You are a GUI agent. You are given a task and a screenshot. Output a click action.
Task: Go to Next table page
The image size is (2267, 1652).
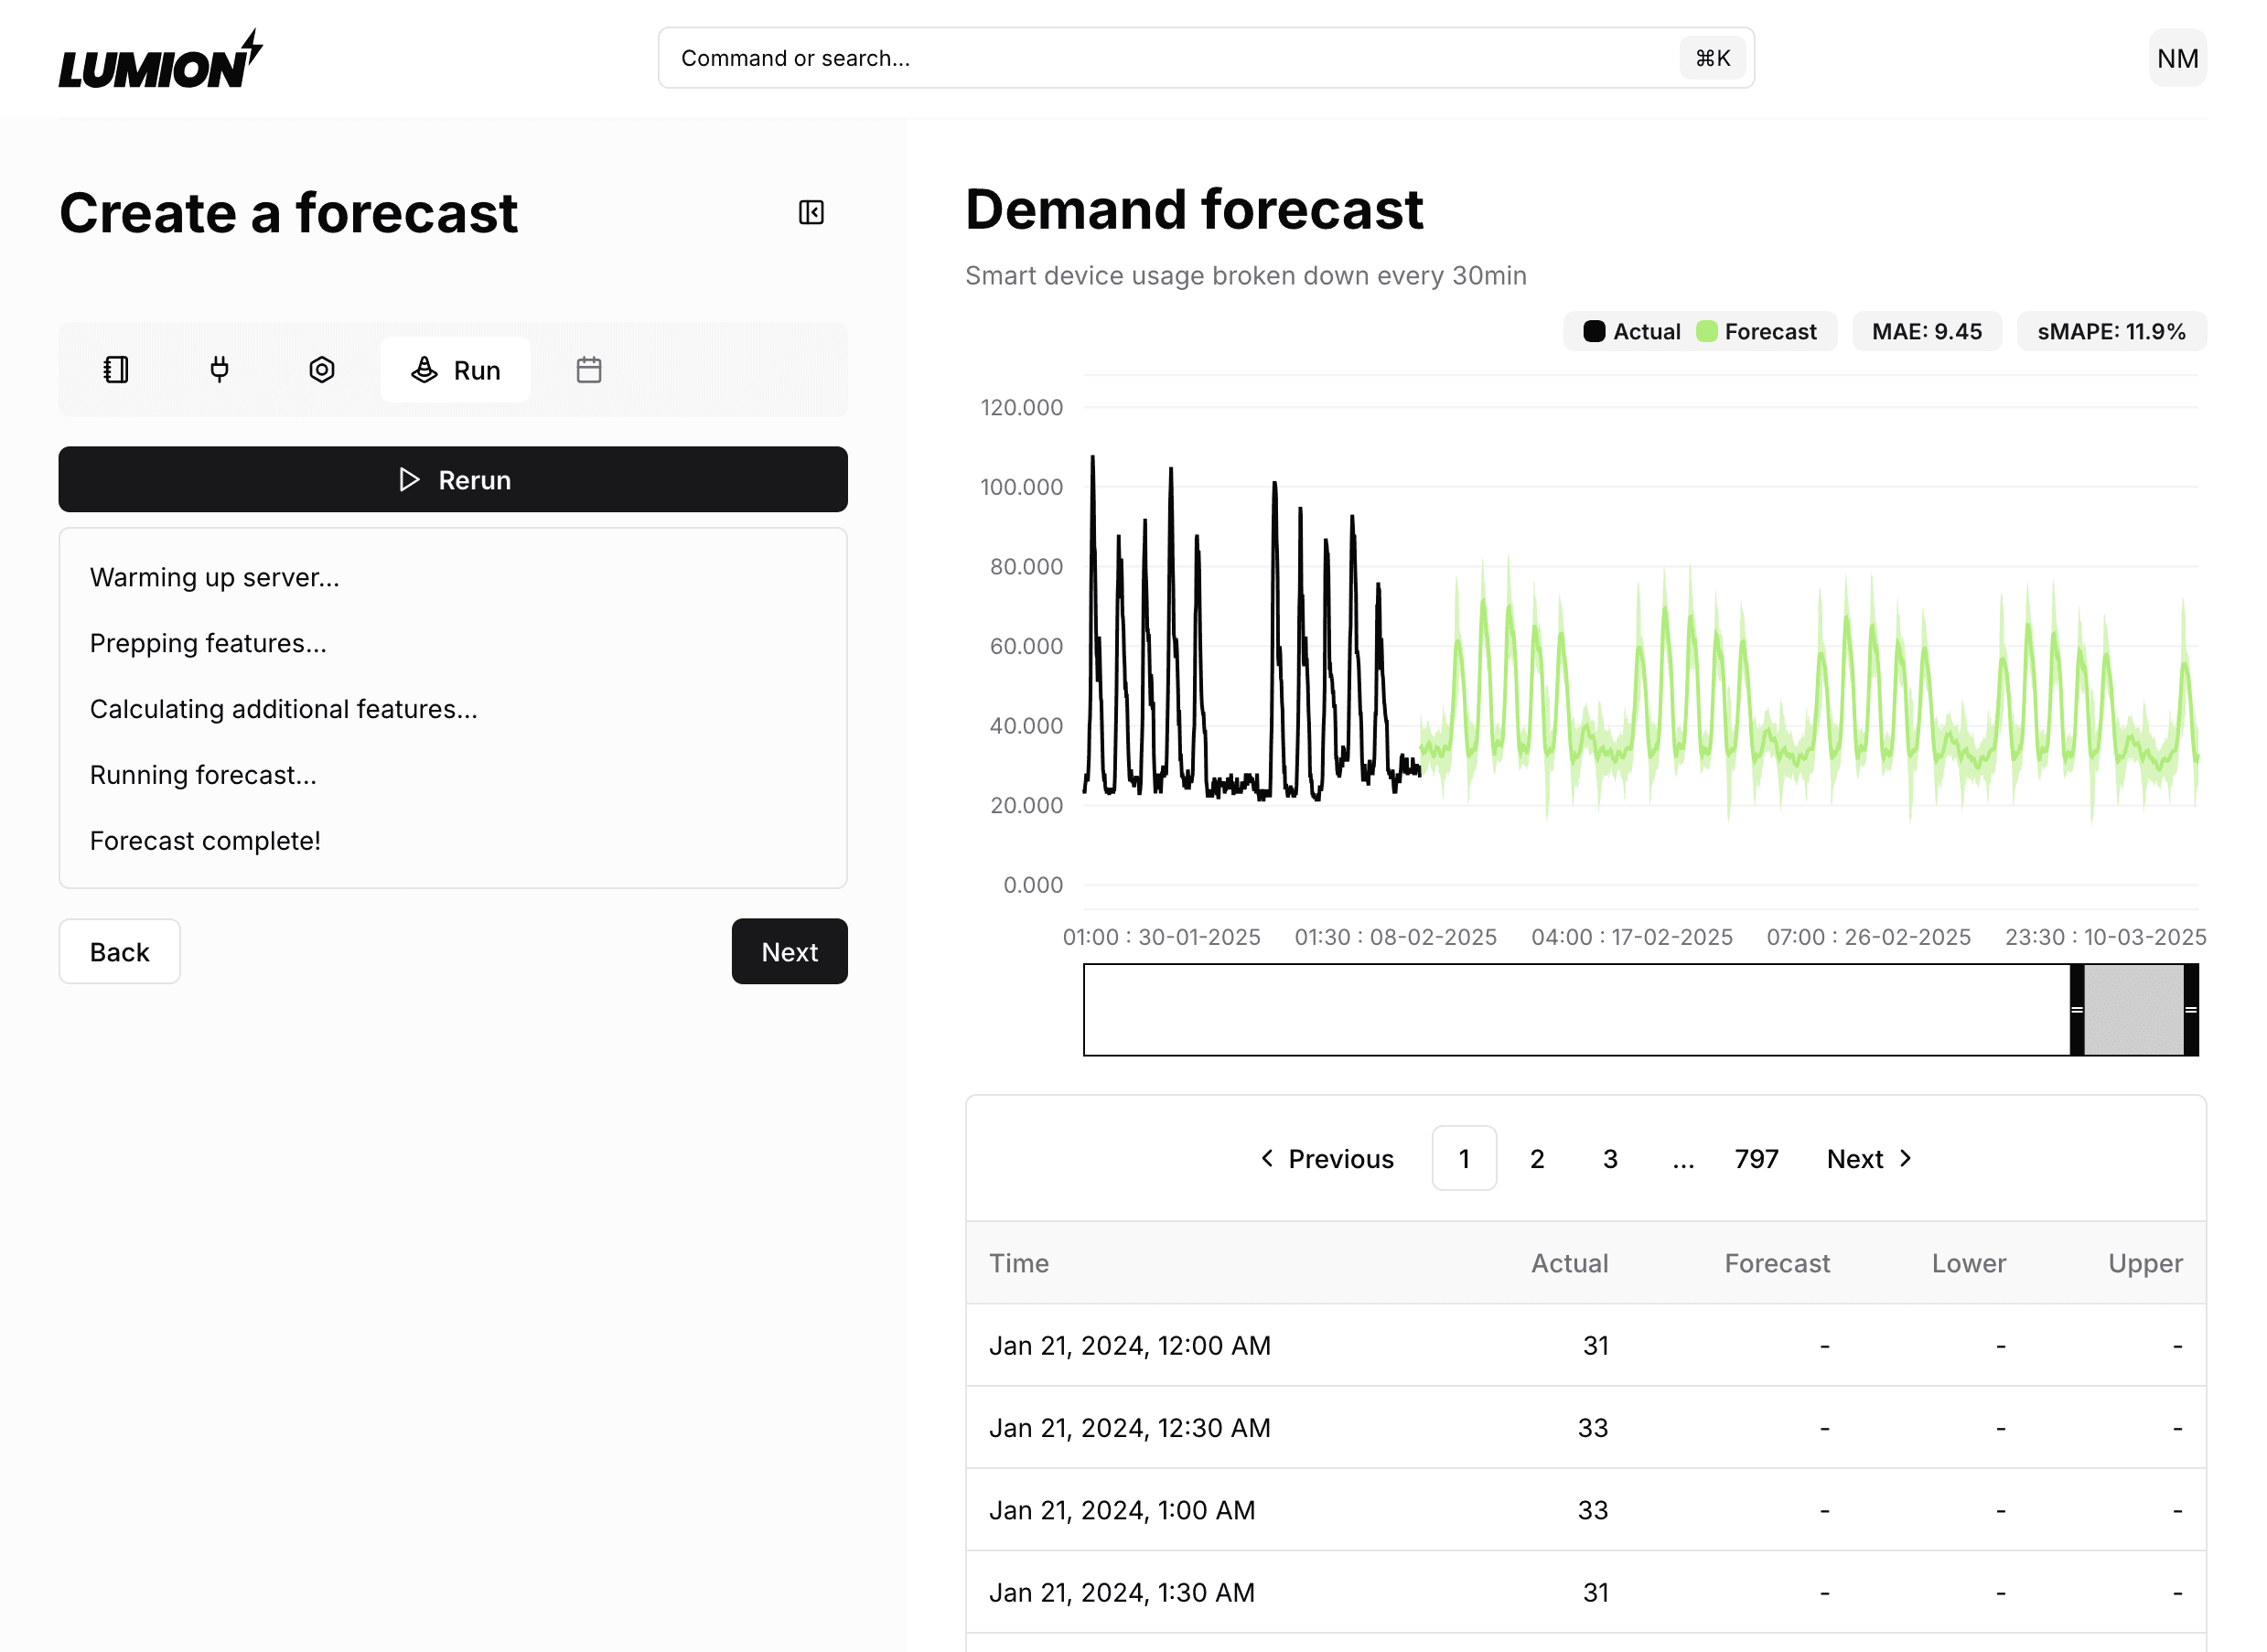(x=1870, y=1159)
